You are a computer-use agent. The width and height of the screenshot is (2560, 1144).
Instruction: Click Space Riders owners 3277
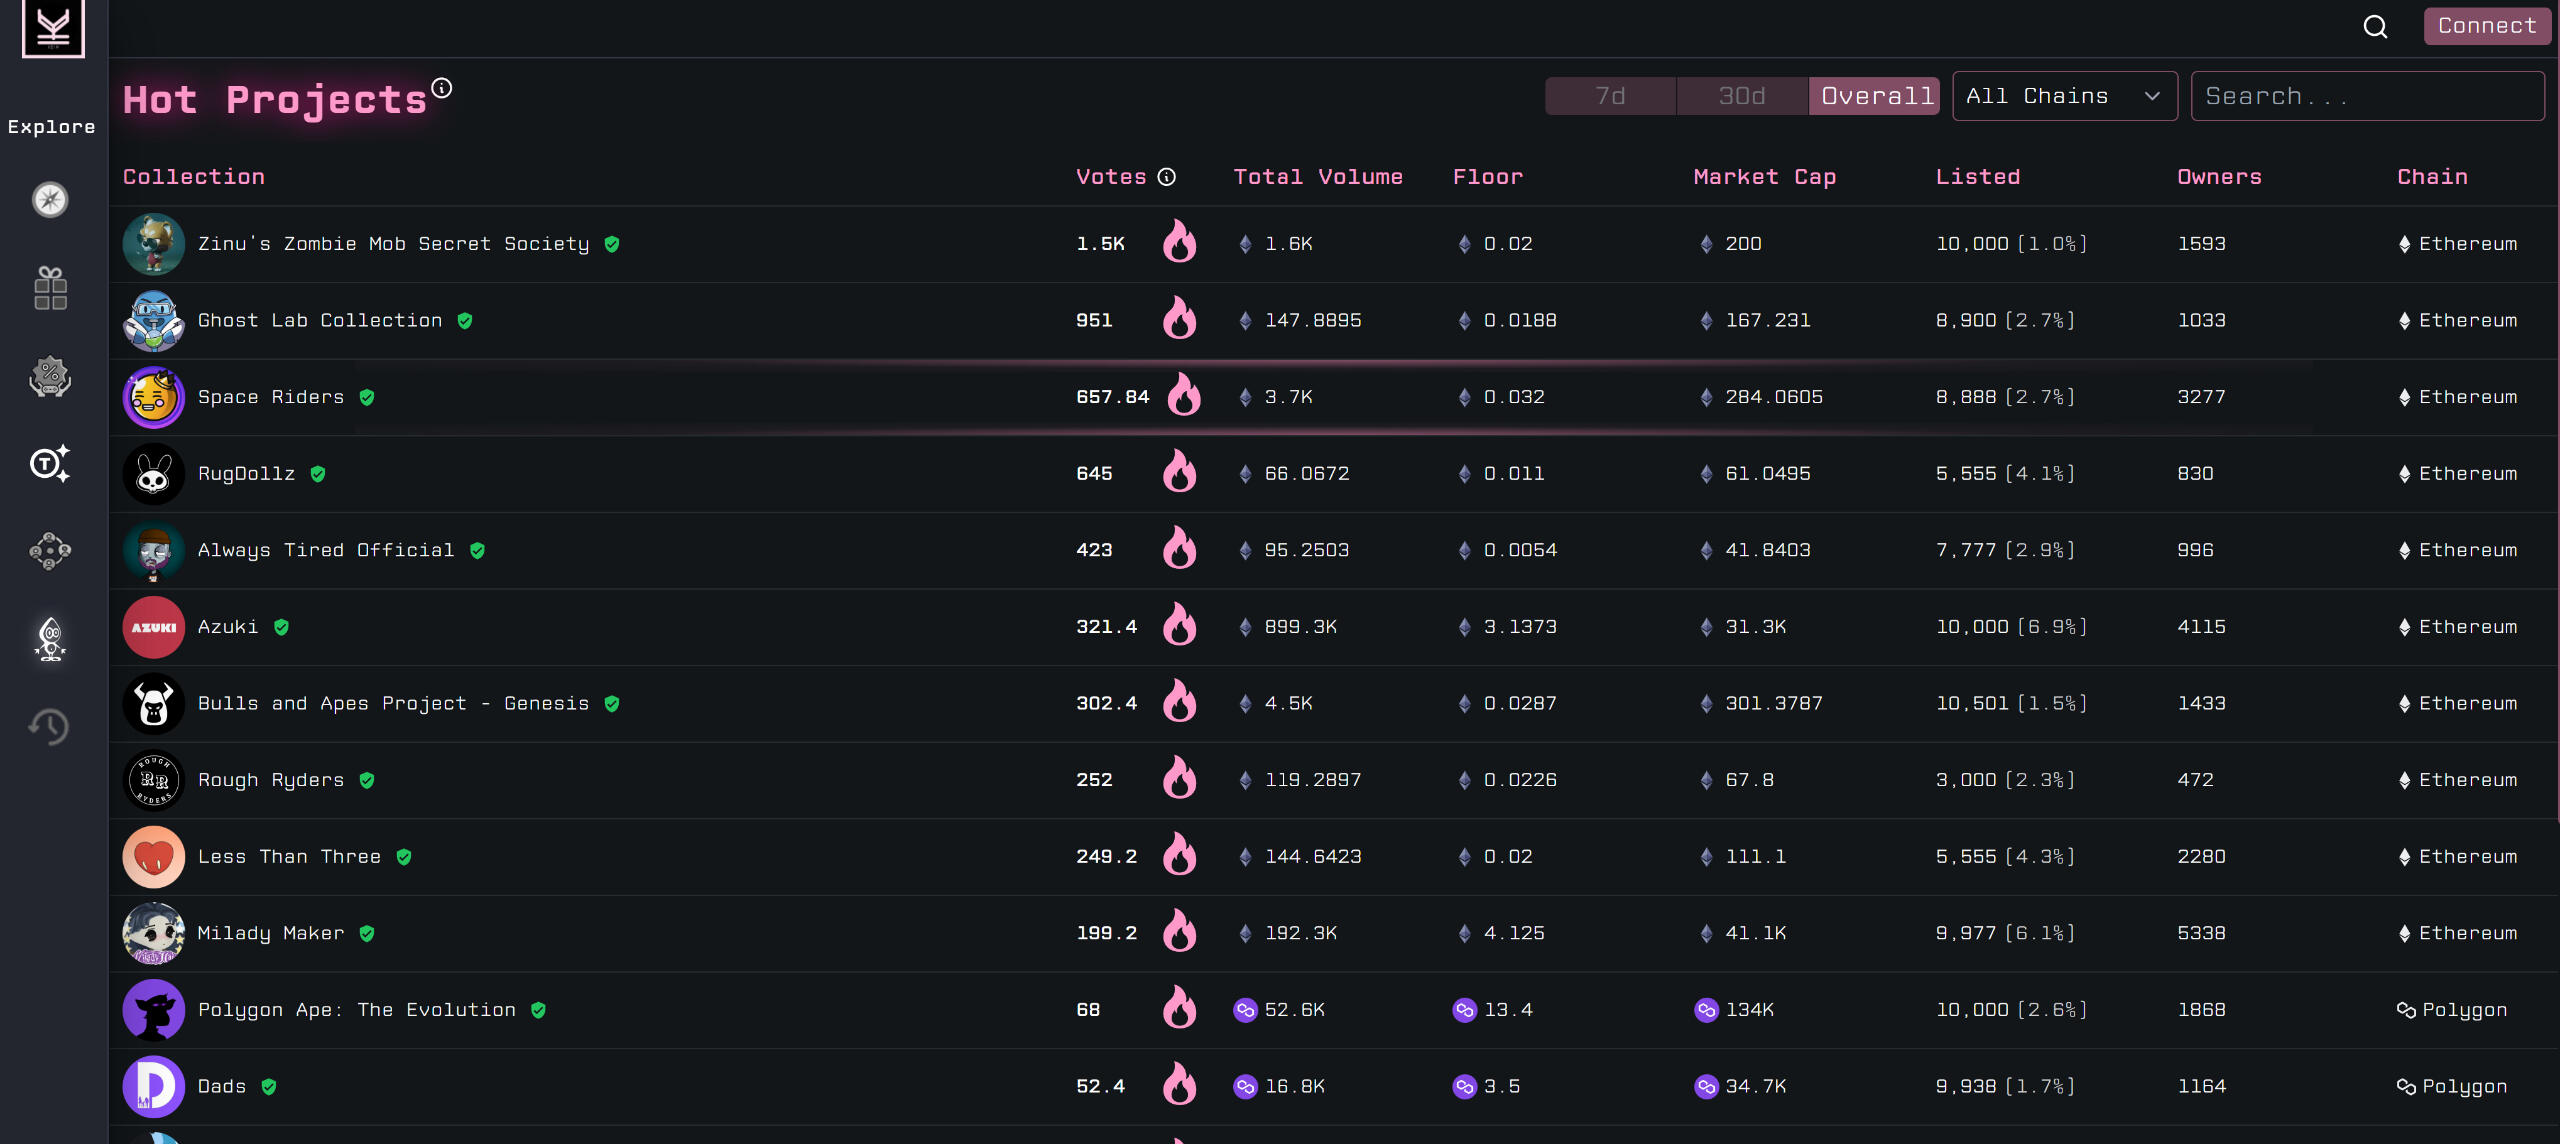(x=2201, y=397)
